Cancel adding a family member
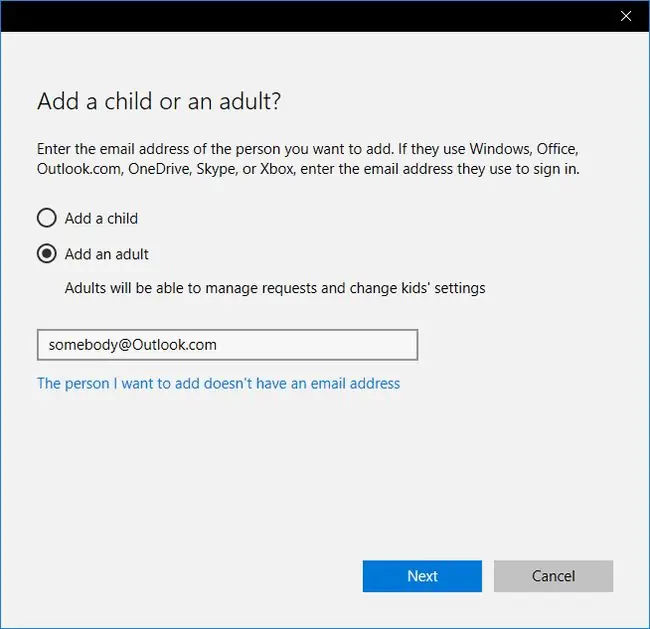 (553, 576)
